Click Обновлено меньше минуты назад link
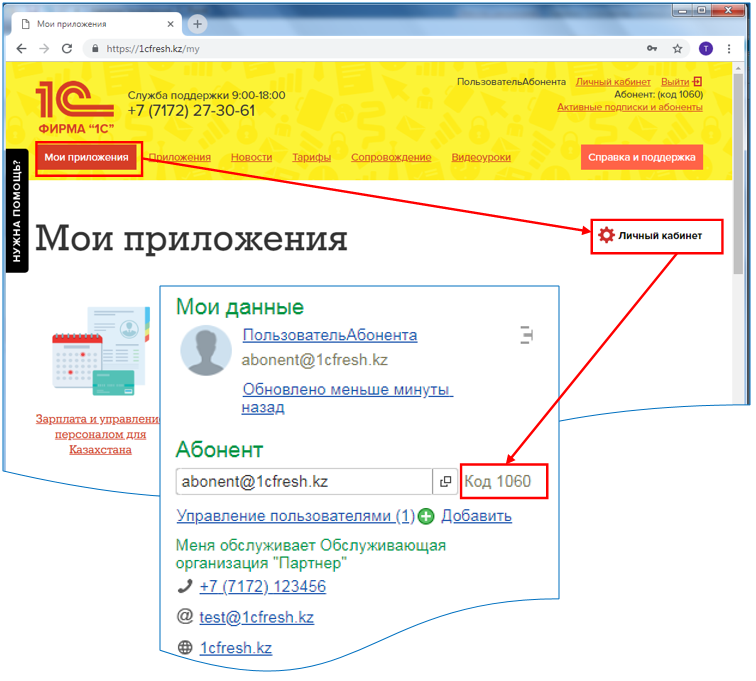Screen dimensions: 756x681 tap(347, 398)
